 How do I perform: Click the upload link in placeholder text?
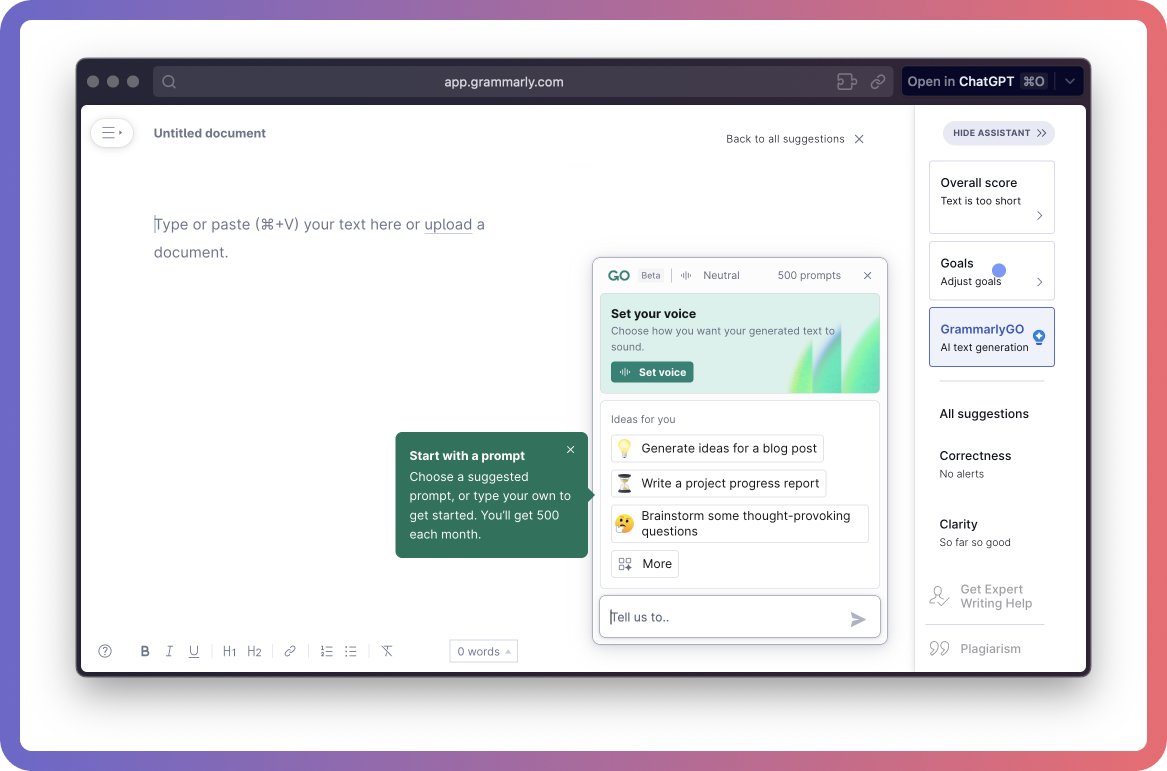[448, 225]
